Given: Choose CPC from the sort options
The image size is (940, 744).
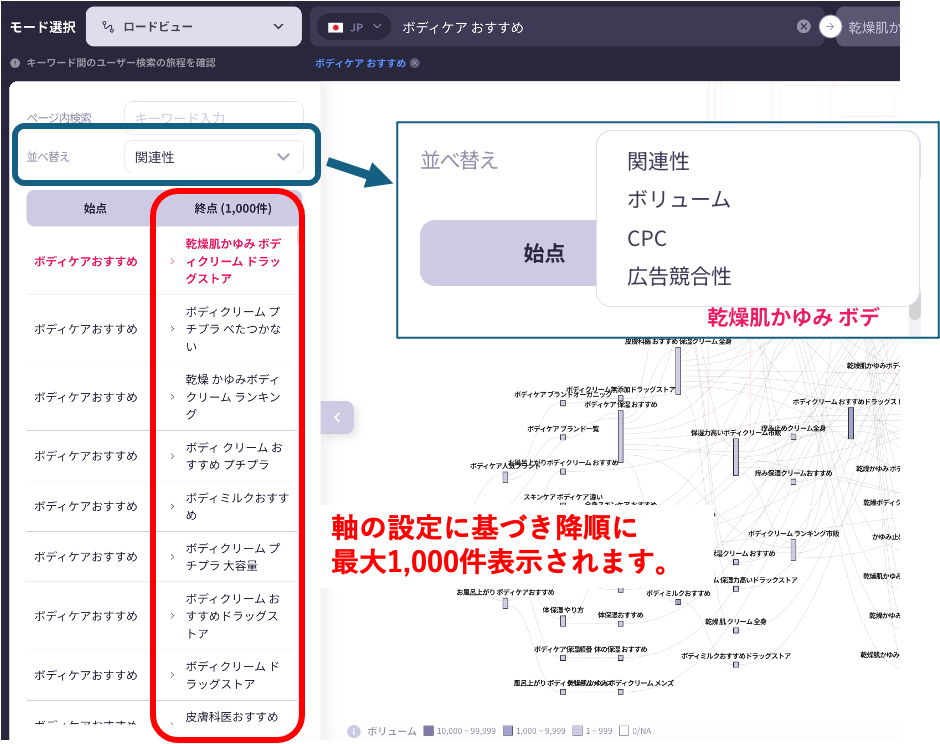Looking at the screenshot, I should tap(647, 238).
